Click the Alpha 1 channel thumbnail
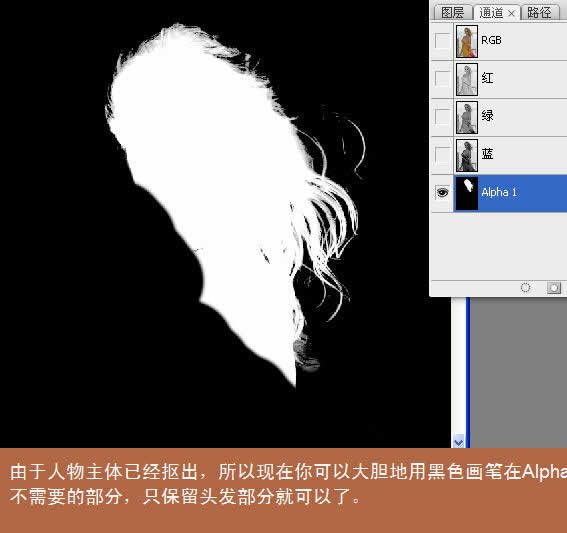The image size is (567, 533). point(466,193)
